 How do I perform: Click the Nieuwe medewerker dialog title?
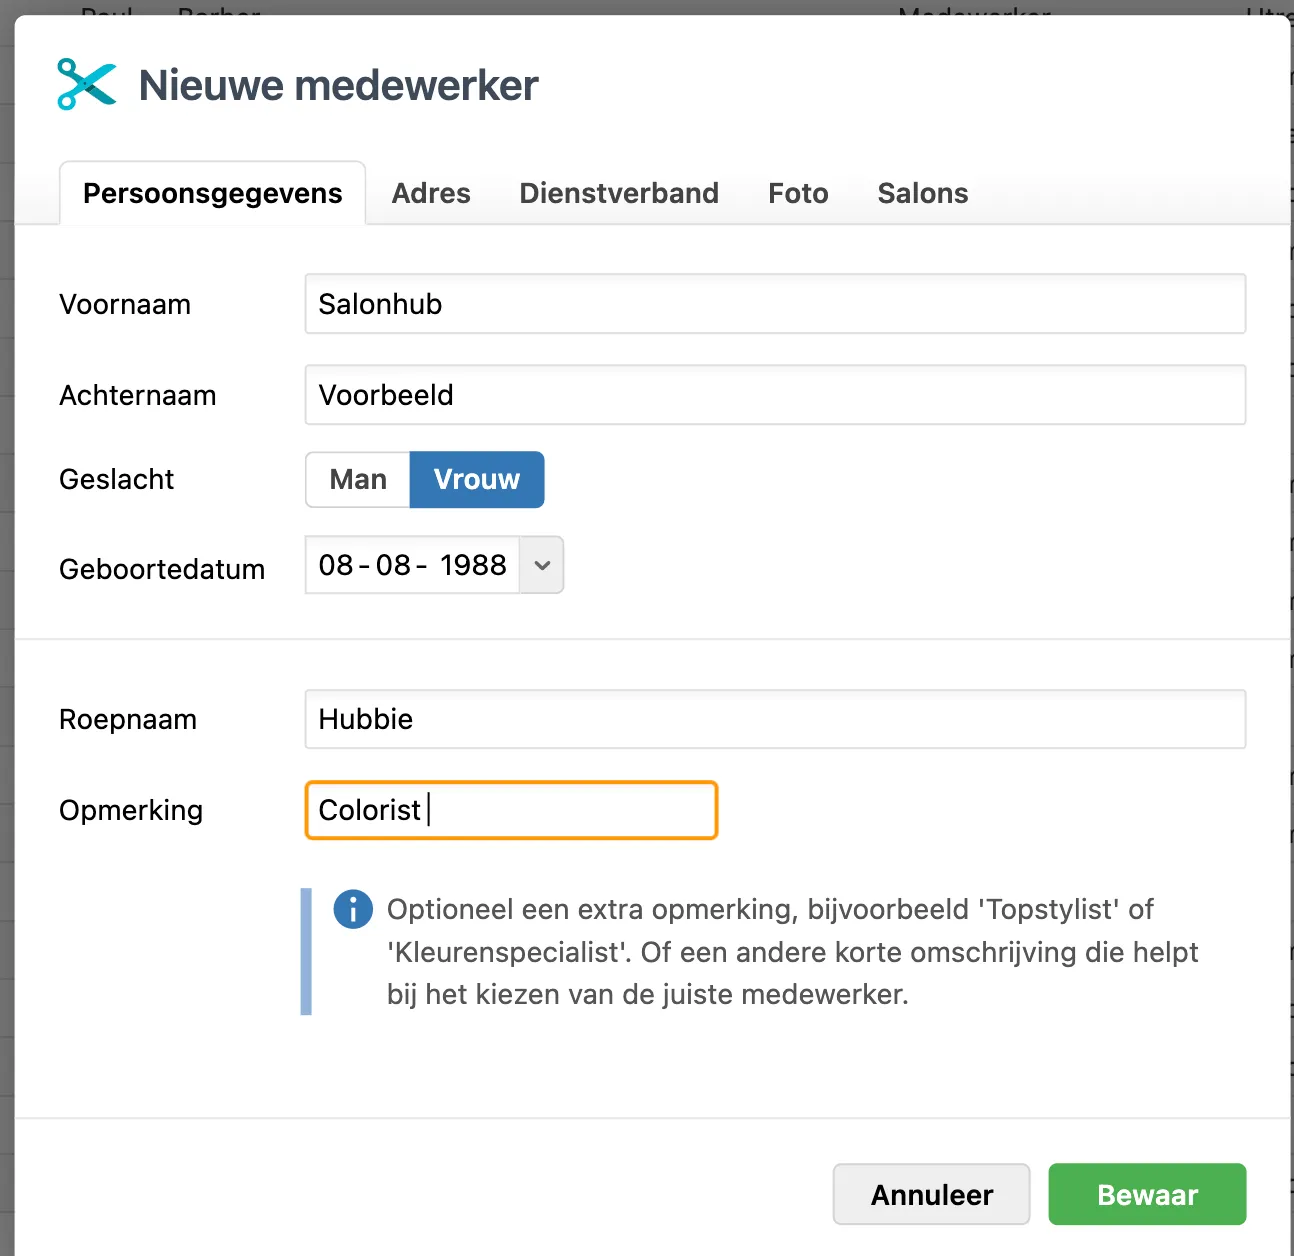coord(338,85)
